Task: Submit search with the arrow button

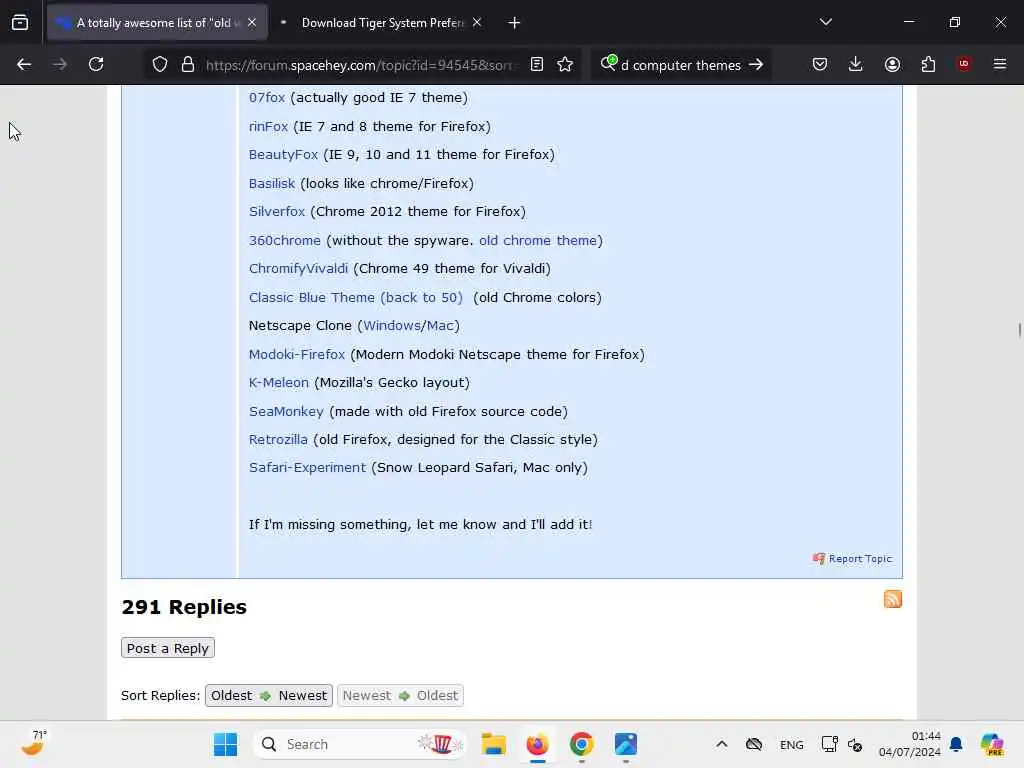Action: click(x=756, y=64)
